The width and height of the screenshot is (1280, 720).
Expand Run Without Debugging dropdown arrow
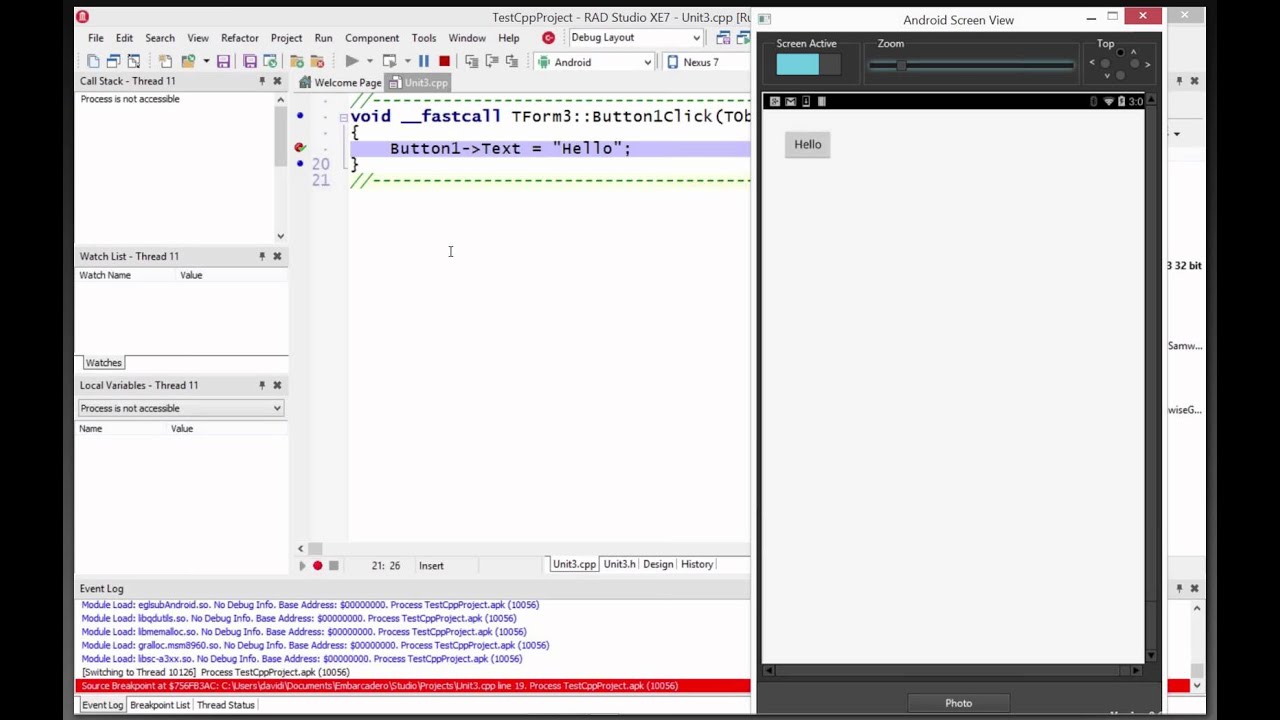tap(407, 62)
